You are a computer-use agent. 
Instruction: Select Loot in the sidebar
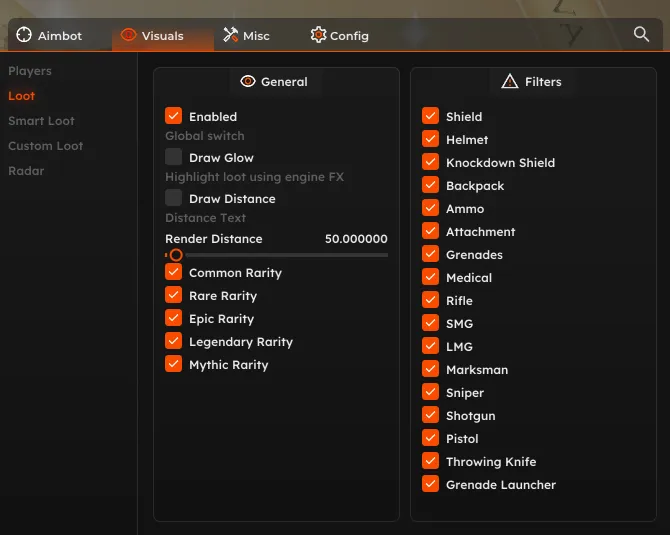point(21,96)
